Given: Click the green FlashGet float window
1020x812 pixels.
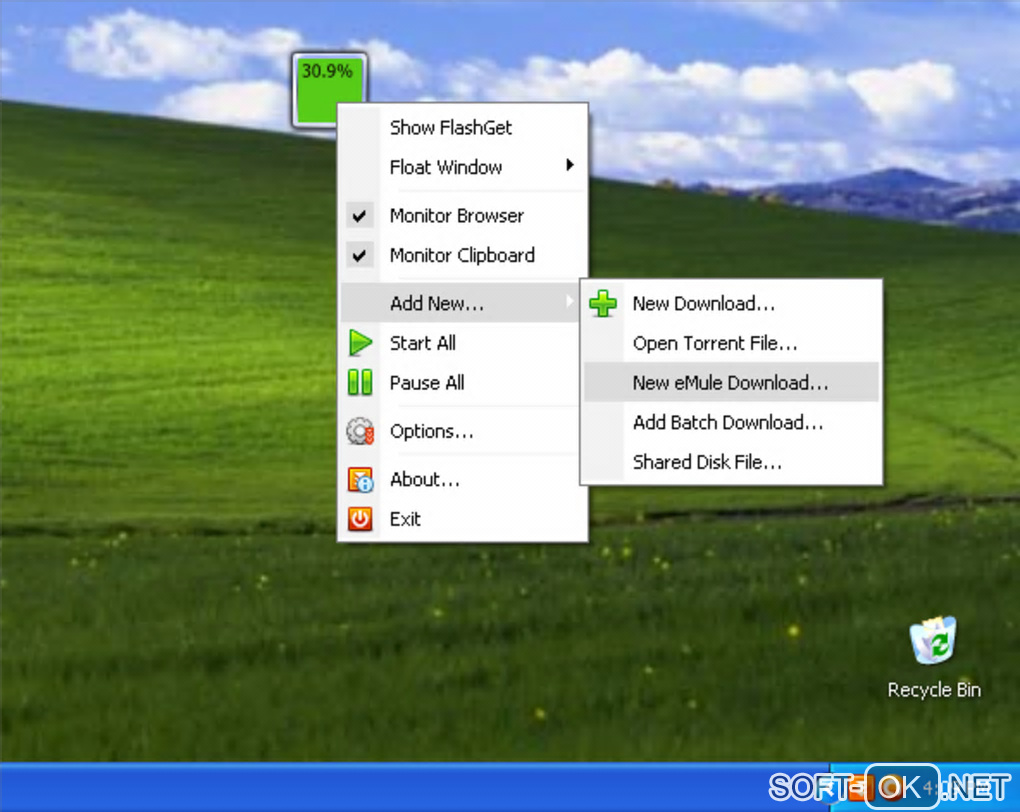Looking at the screenshot, I should [329, 90].
